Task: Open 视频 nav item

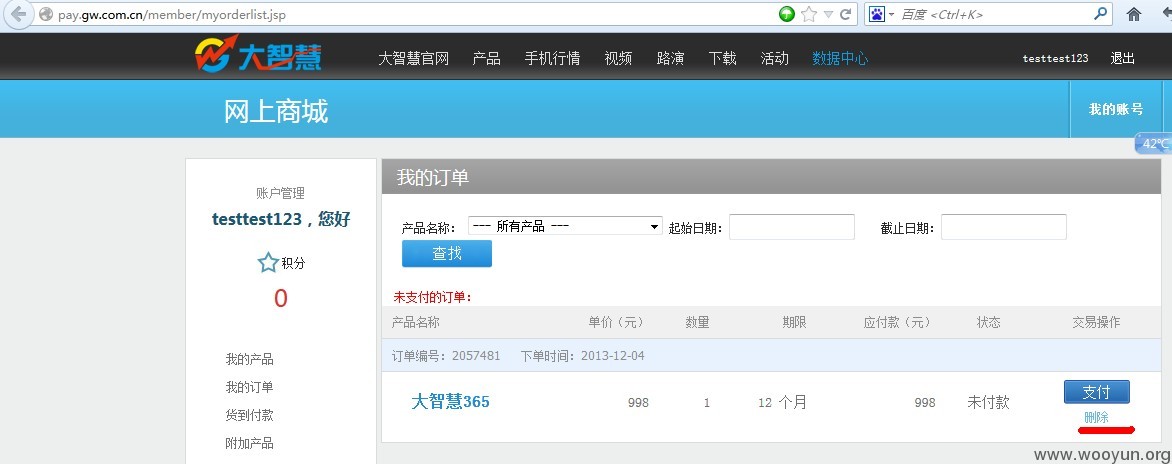Action: 618,58
